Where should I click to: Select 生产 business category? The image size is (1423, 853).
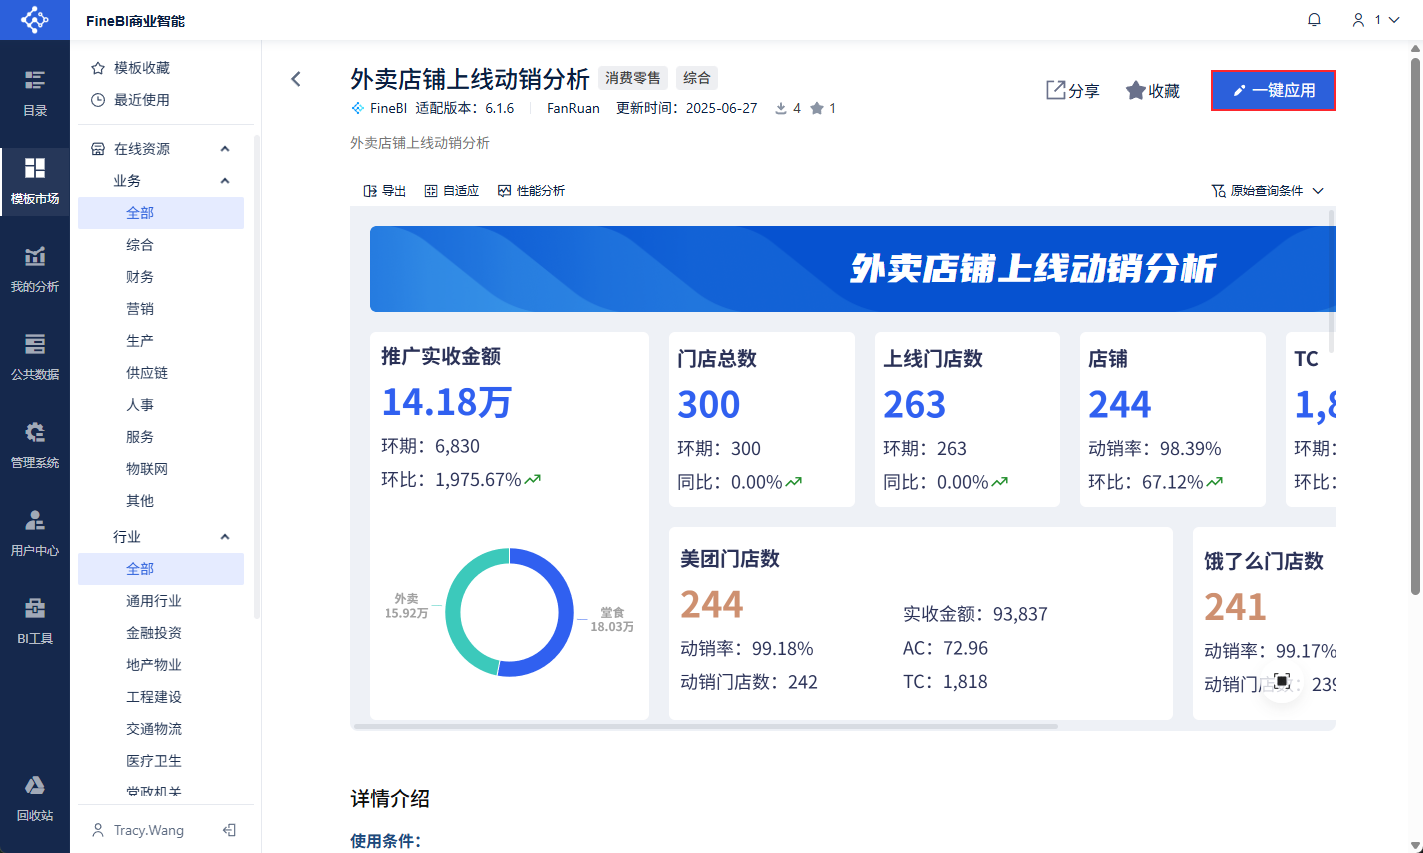(x=161, y=341)
